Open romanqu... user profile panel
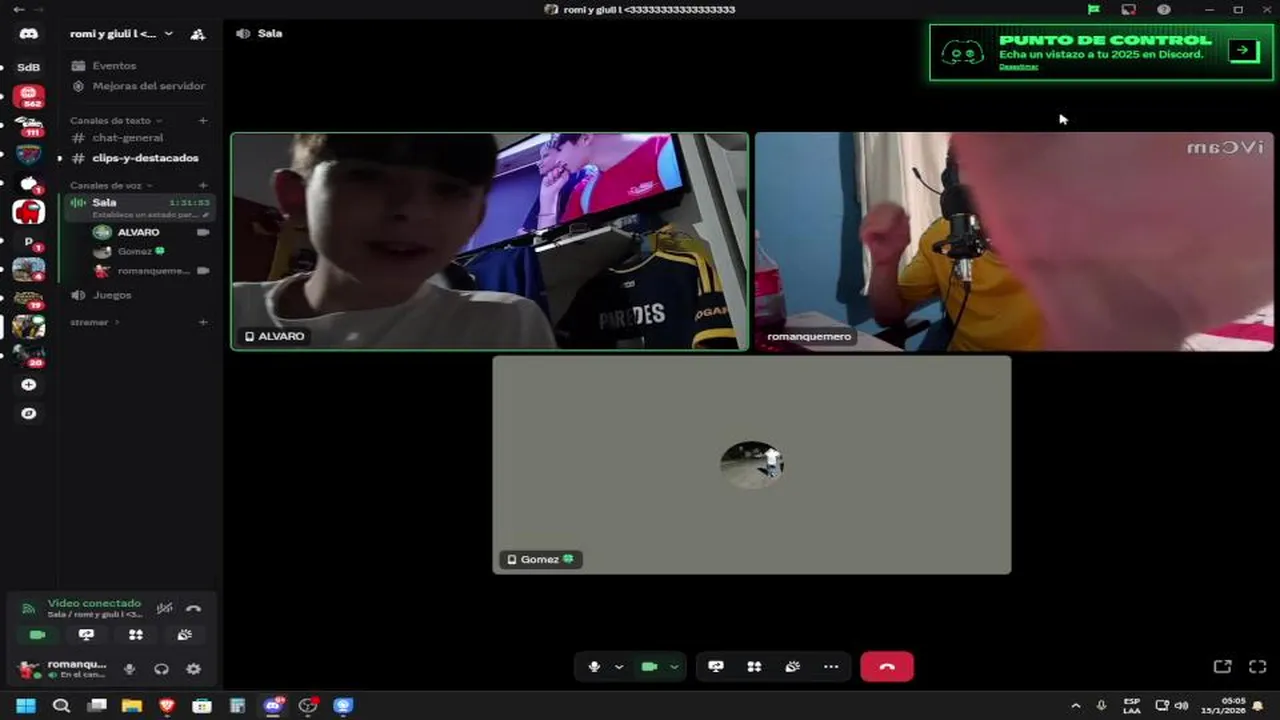Viewport: 1280px width, 720px height. 63,669
